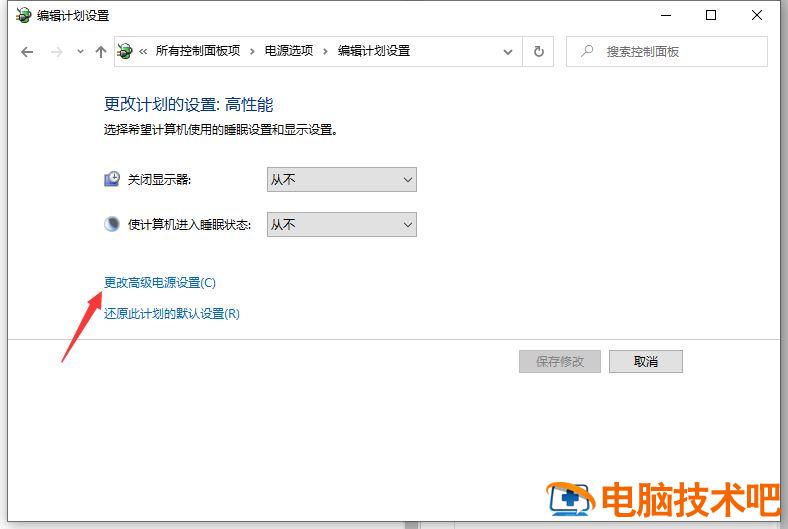Viewport: 788px width, 529px height.
Task: Click the 搜索控制面板 search field
Action: point(667,51)
